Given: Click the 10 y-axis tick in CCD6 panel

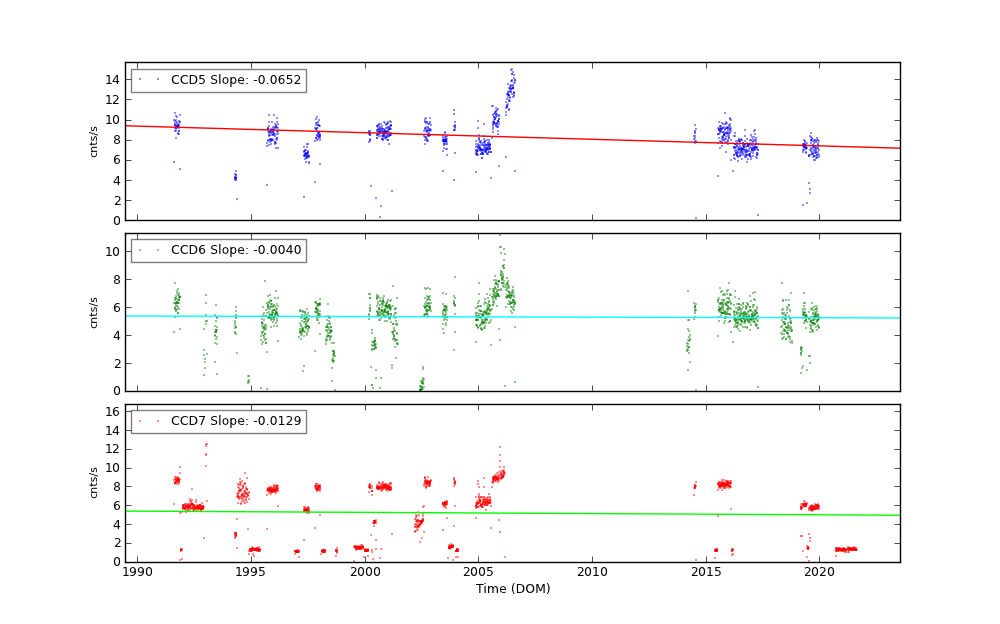Looking at the screenshot, I should pyautogui.click(x=113, y=251).
